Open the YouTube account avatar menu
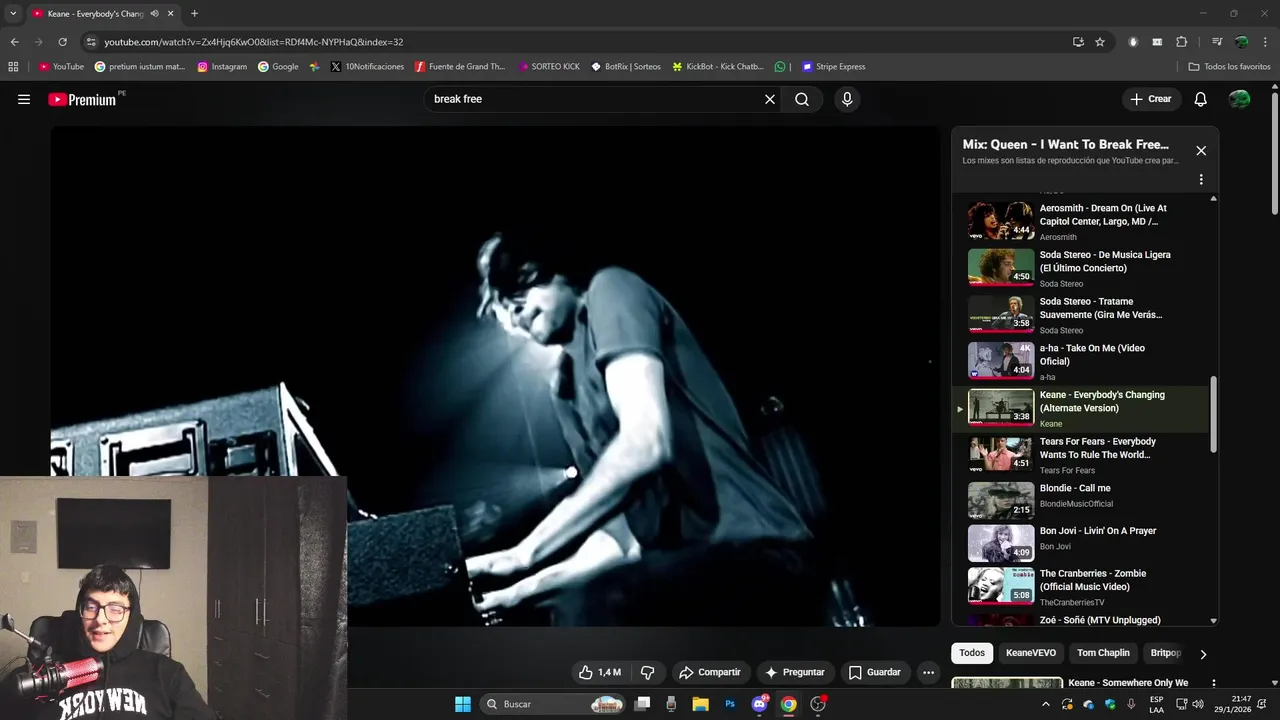Image resolution: width=1280 pixels, height=720 pixels. point(1239,99)
